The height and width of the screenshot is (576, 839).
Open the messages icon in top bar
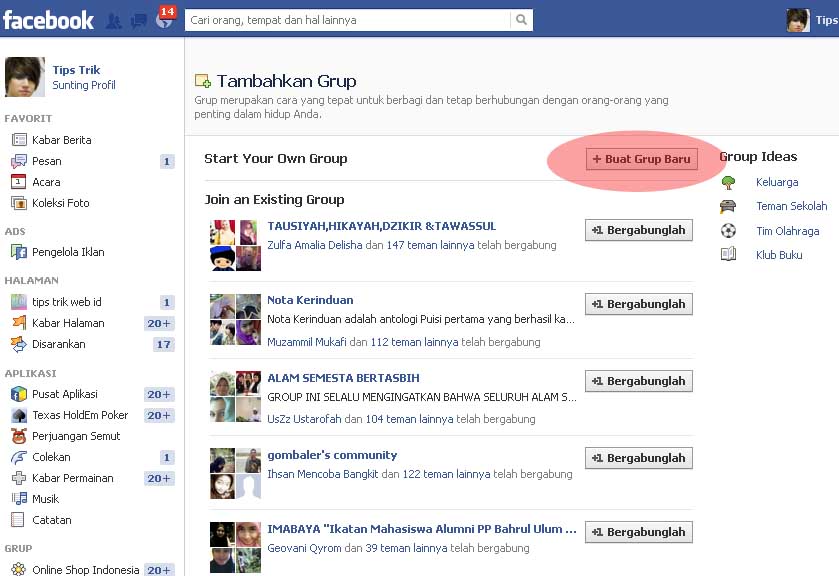point(139,21)
